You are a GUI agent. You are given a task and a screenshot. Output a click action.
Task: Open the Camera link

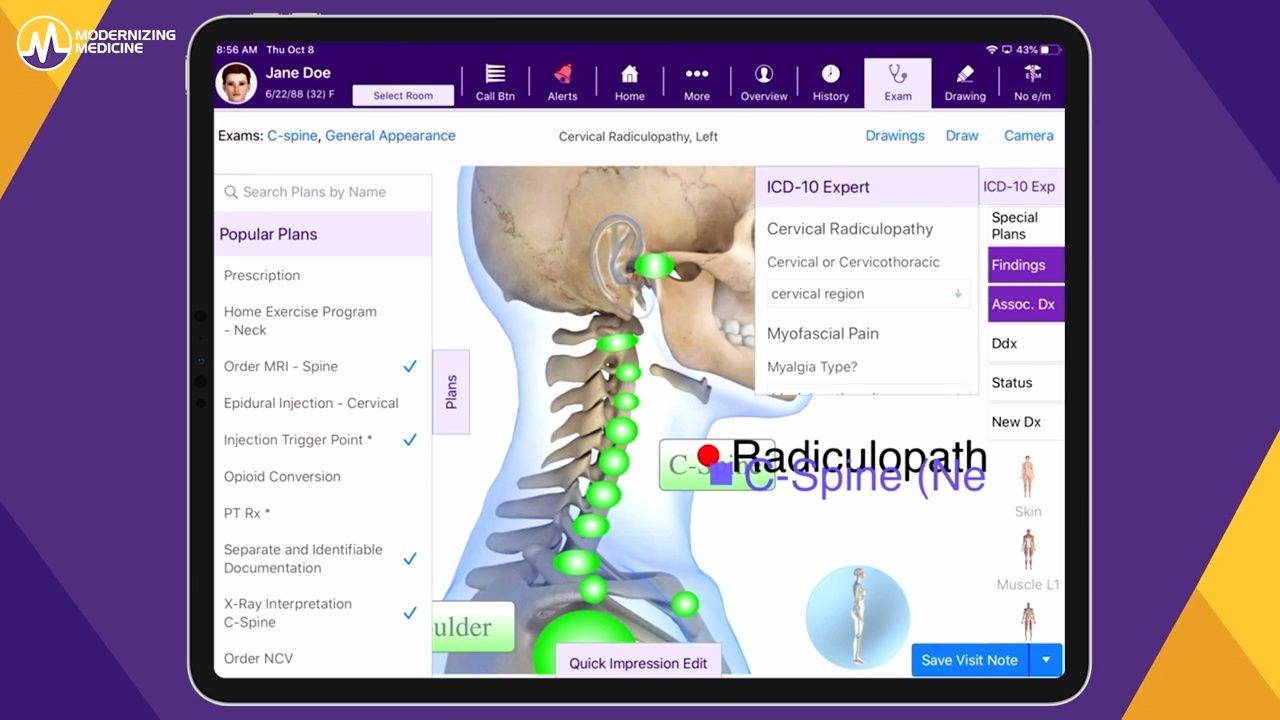pos(1029,136)
